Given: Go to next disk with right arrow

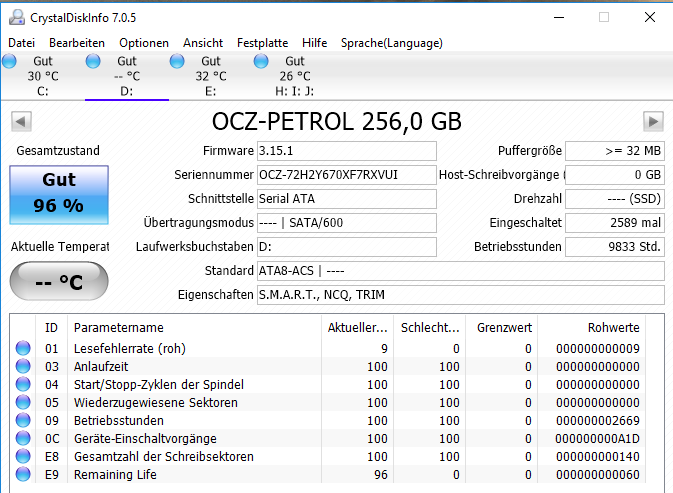Looking at the screenshot, I should tap(653, 121).
